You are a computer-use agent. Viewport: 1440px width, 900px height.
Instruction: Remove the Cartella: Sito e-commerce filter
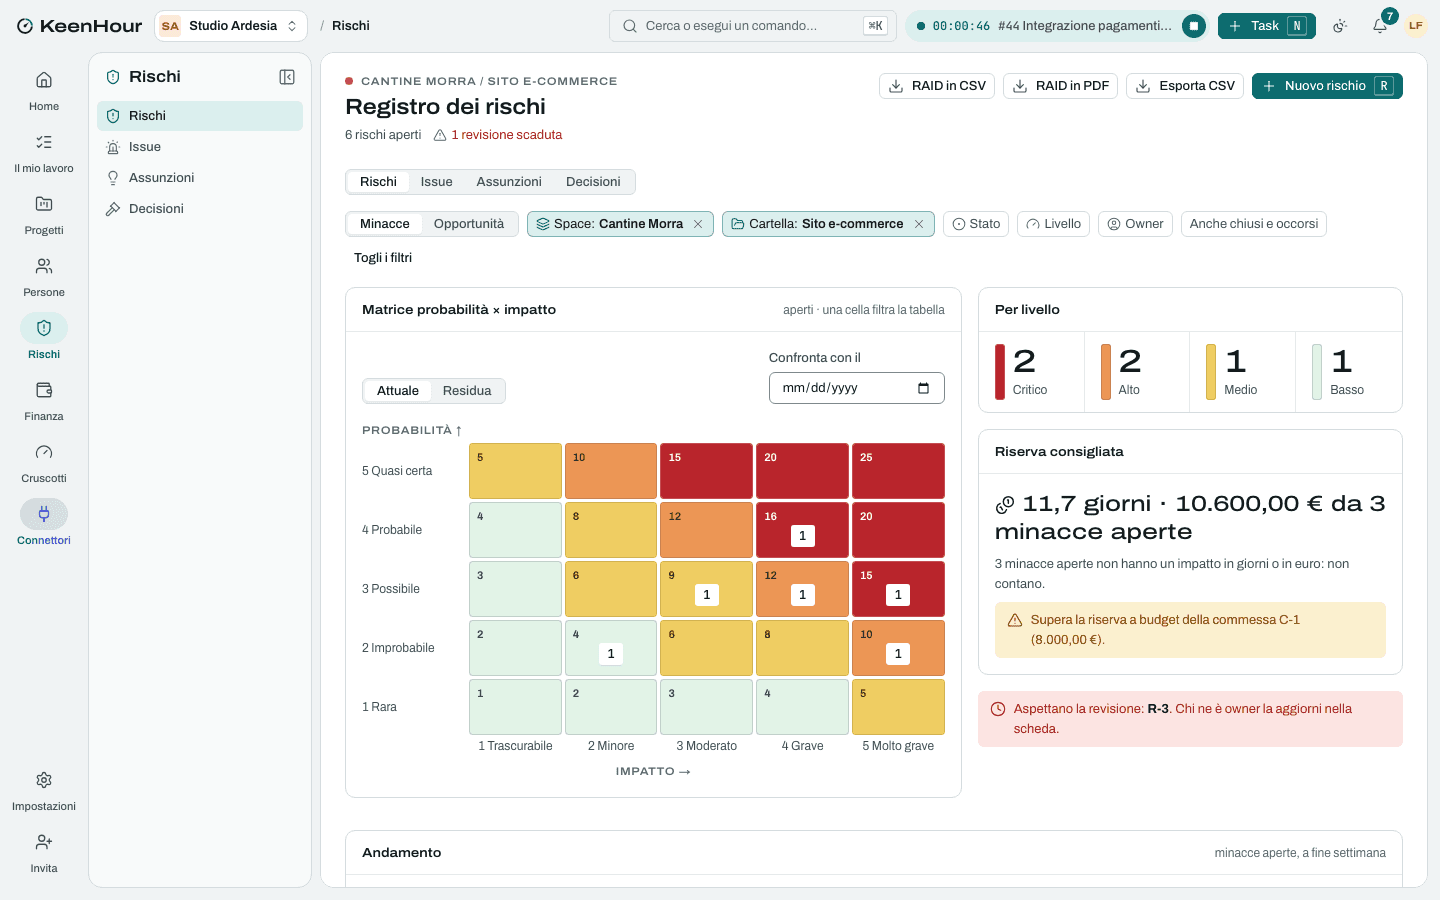click(x=919, y=224)
